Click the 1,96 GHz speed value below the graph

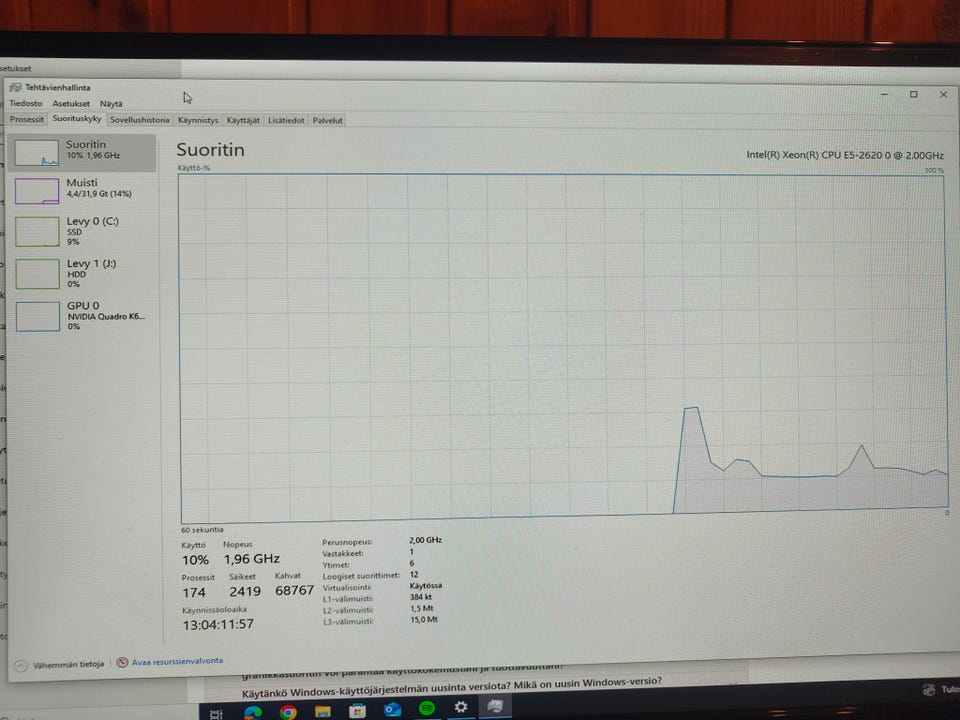coord(252,559)
